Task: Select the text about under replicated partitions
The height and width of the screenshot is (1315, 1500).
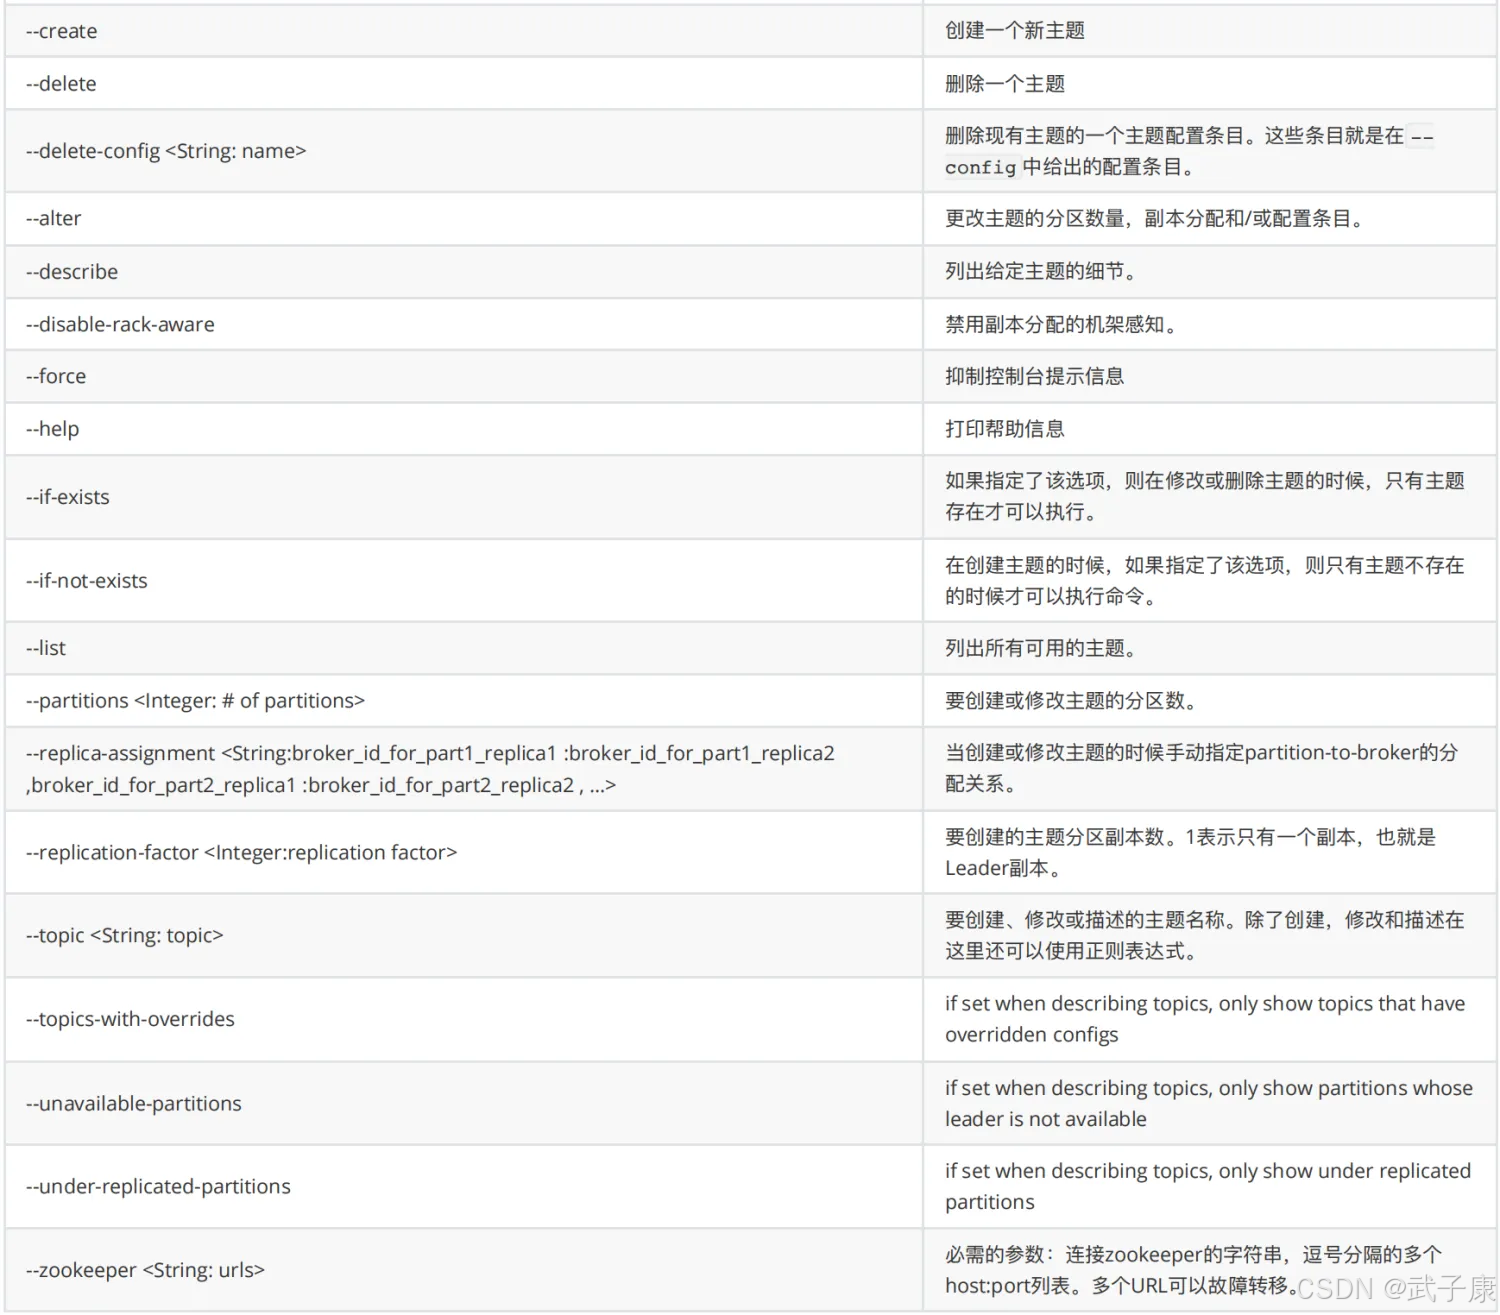Action: 1208,1186
